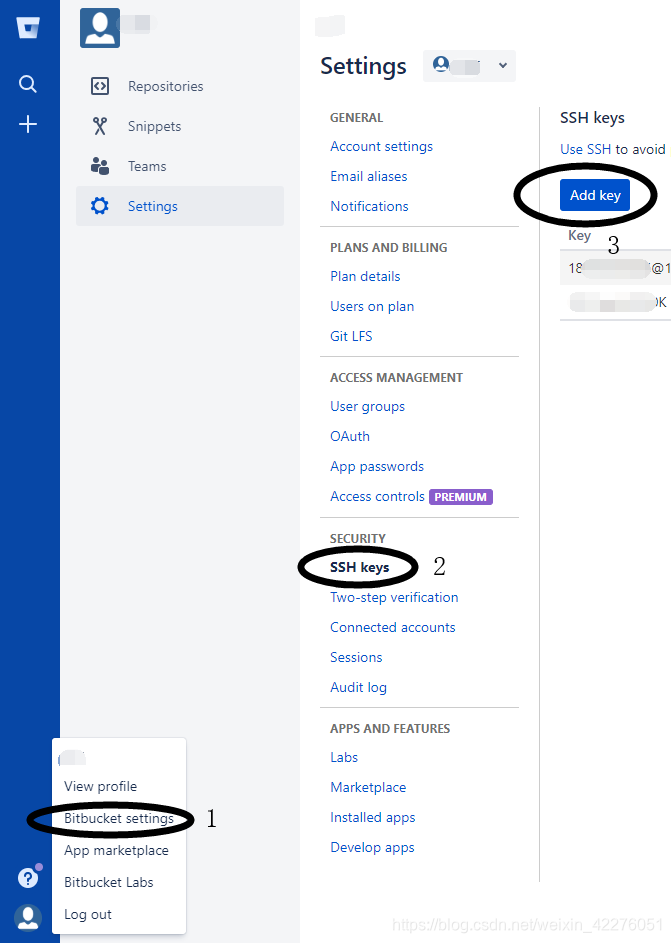Click the Settings page title
Image resolution: width=671 pixels, height=943 pixels.
(x=364, y=66)
